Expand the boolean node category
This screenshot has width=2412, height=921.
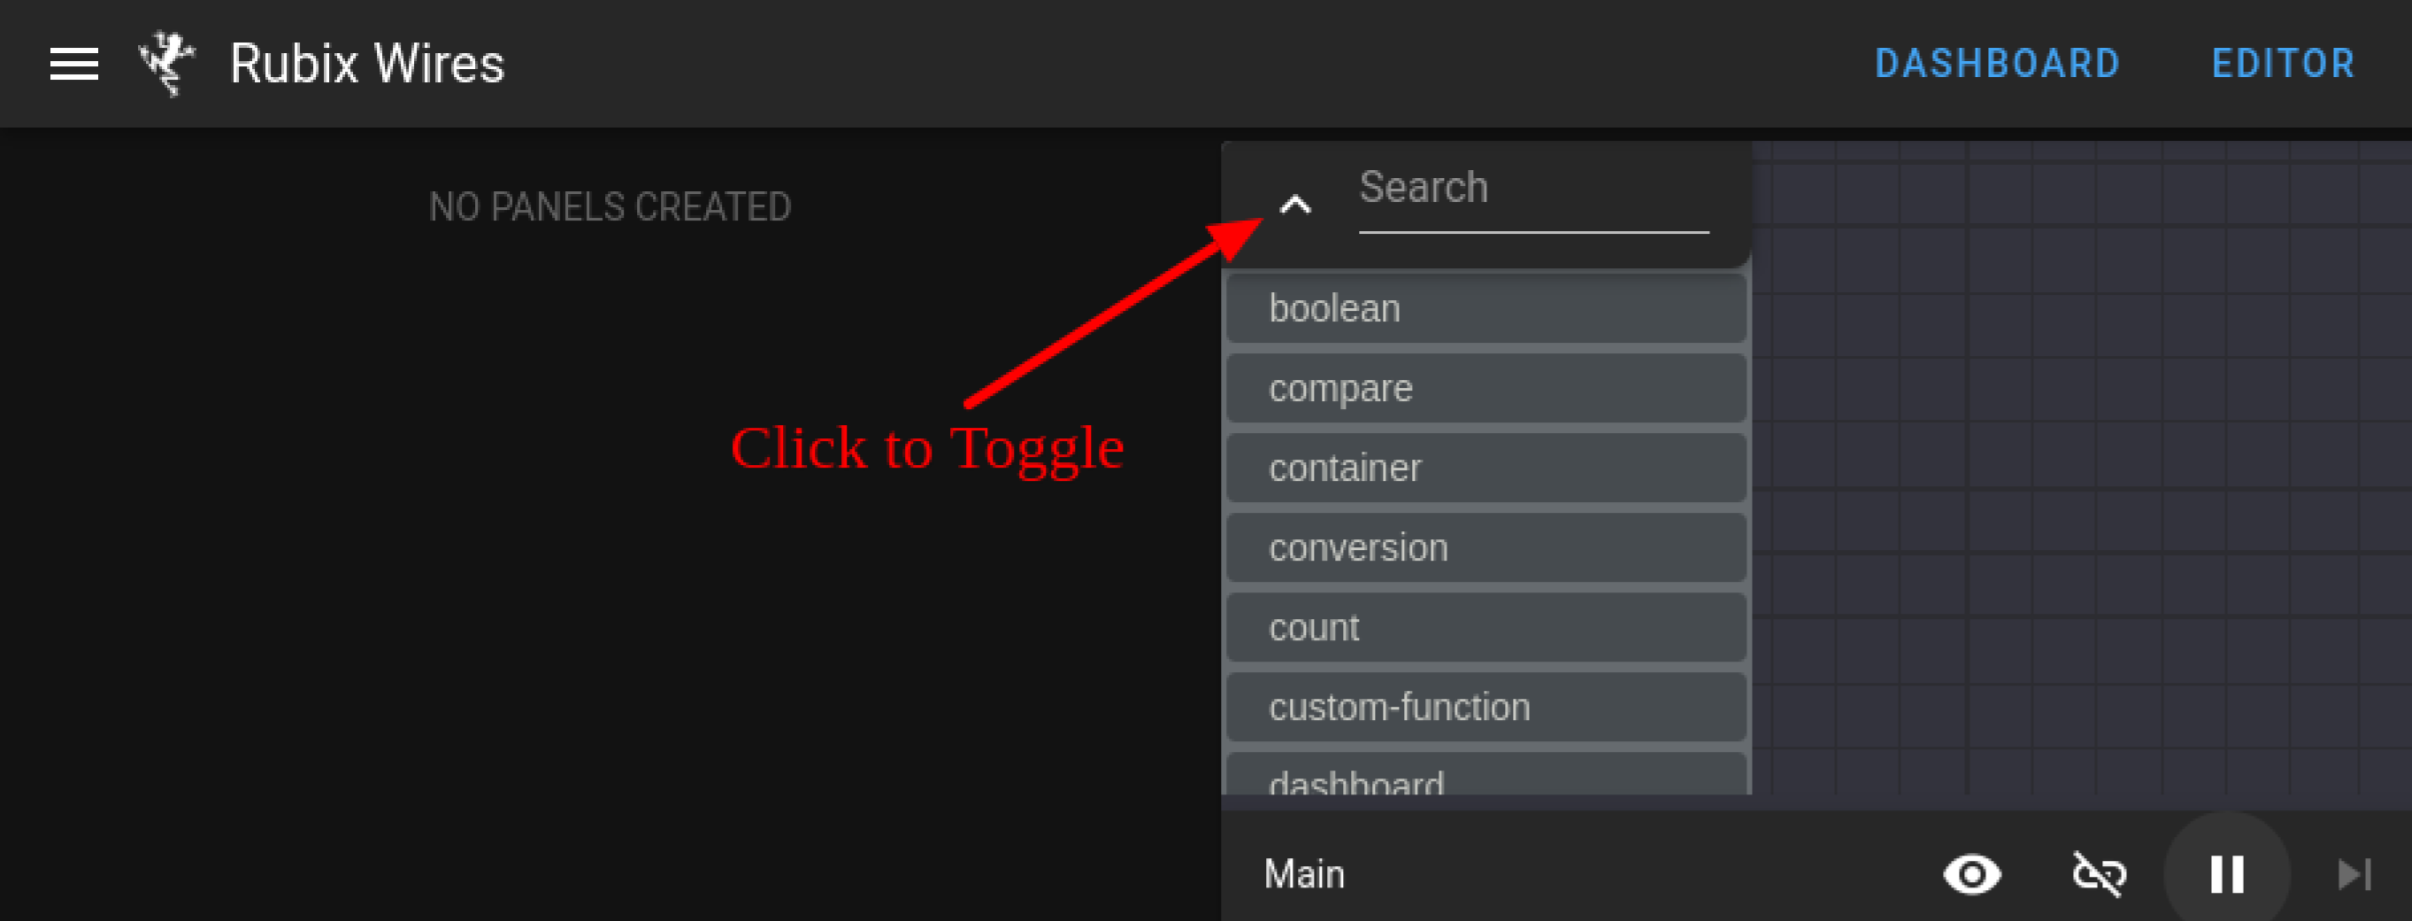coord(1486,308)
